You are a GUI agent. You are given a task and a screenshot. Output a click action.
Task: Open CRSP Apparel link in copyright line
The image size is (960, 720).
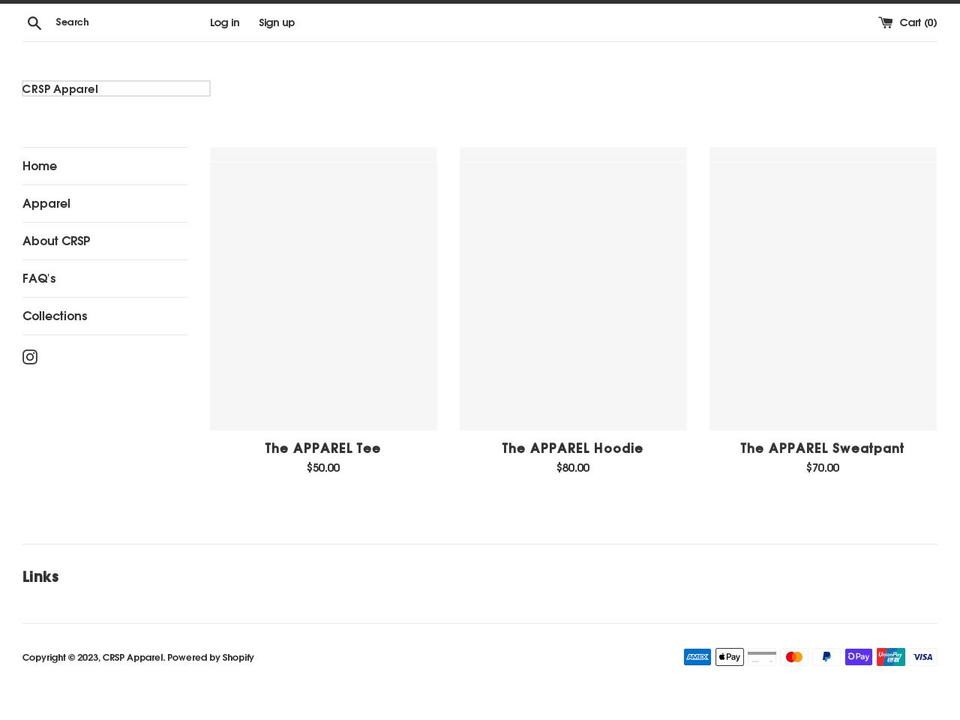pos(133,658)
